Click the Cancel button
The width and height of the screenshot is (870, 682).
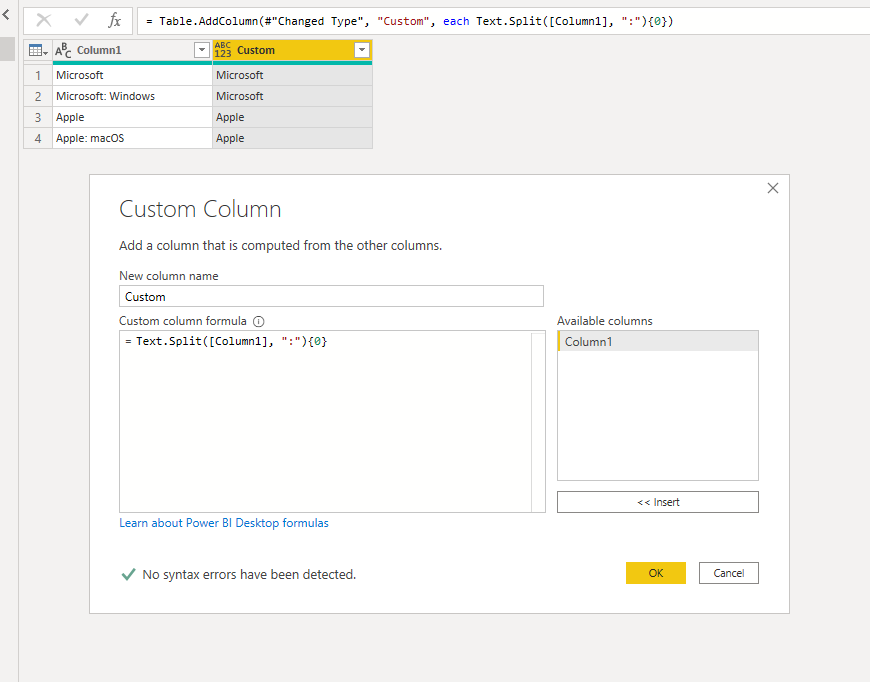pos(729,573)
